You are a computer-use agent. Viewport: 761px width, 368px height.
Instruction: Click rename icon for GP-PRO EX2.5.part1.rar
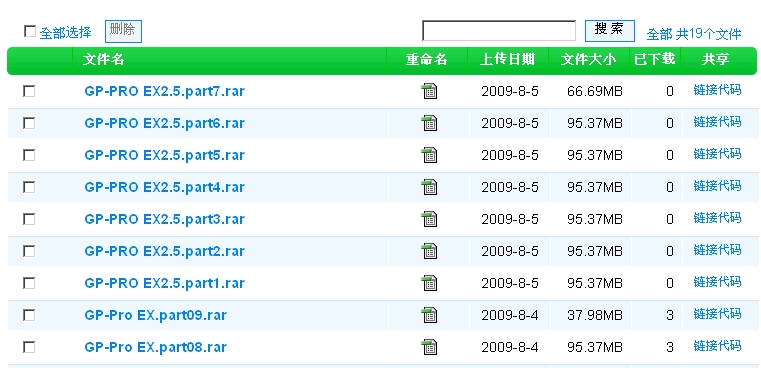point(429,283)
